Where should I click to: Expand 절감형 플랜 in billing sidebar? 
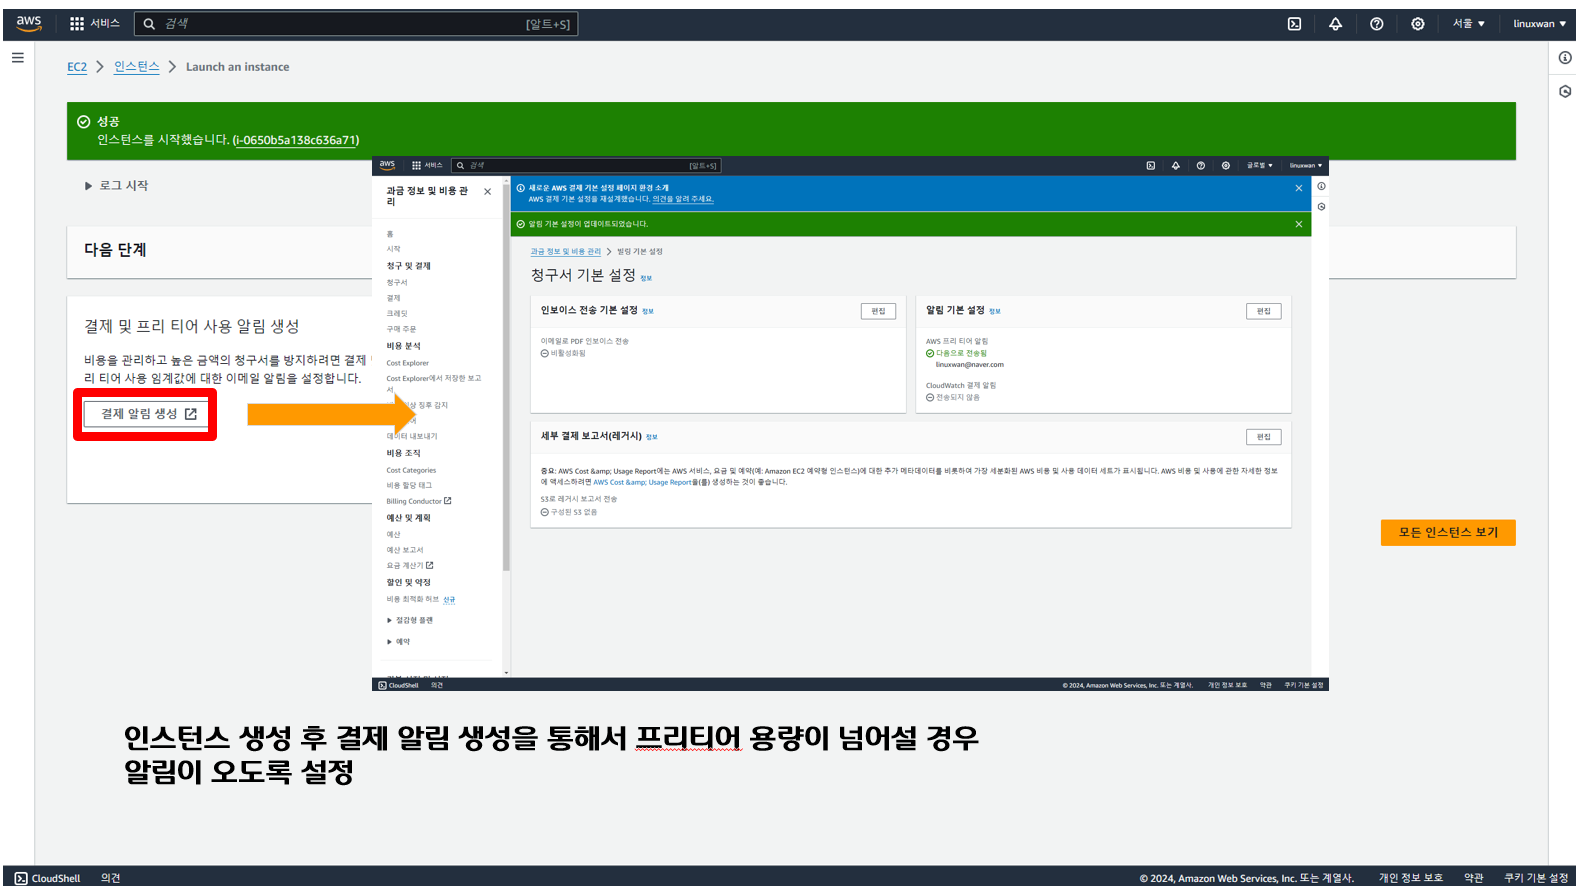coord(410,620)
